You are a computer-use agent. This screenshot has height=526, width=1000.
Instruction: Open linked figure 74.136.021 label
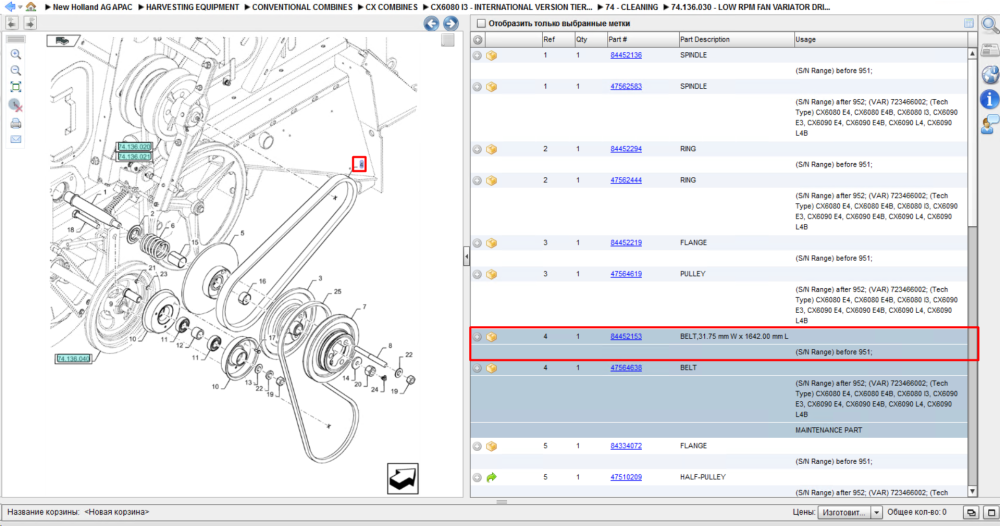point(135,156)
